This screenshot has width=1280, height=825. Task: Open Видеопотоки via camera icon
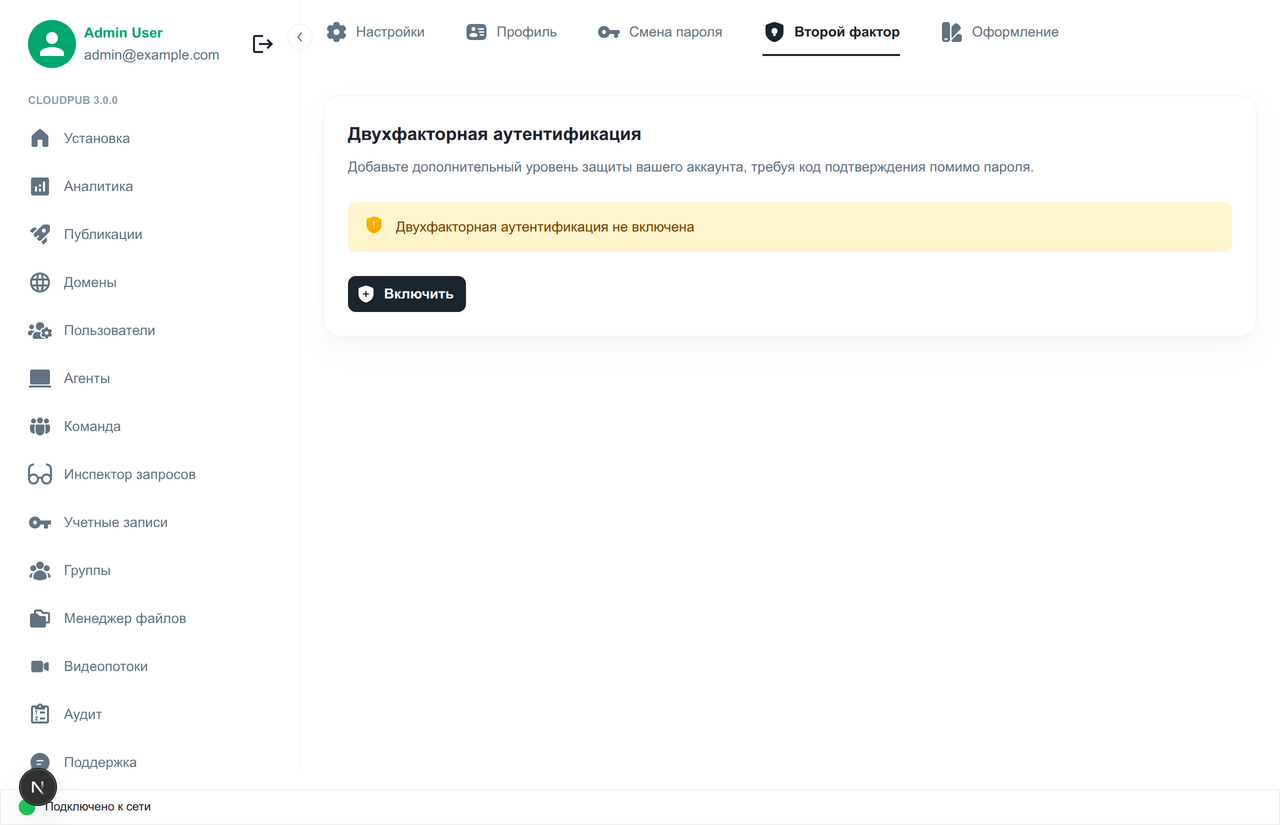39,666
